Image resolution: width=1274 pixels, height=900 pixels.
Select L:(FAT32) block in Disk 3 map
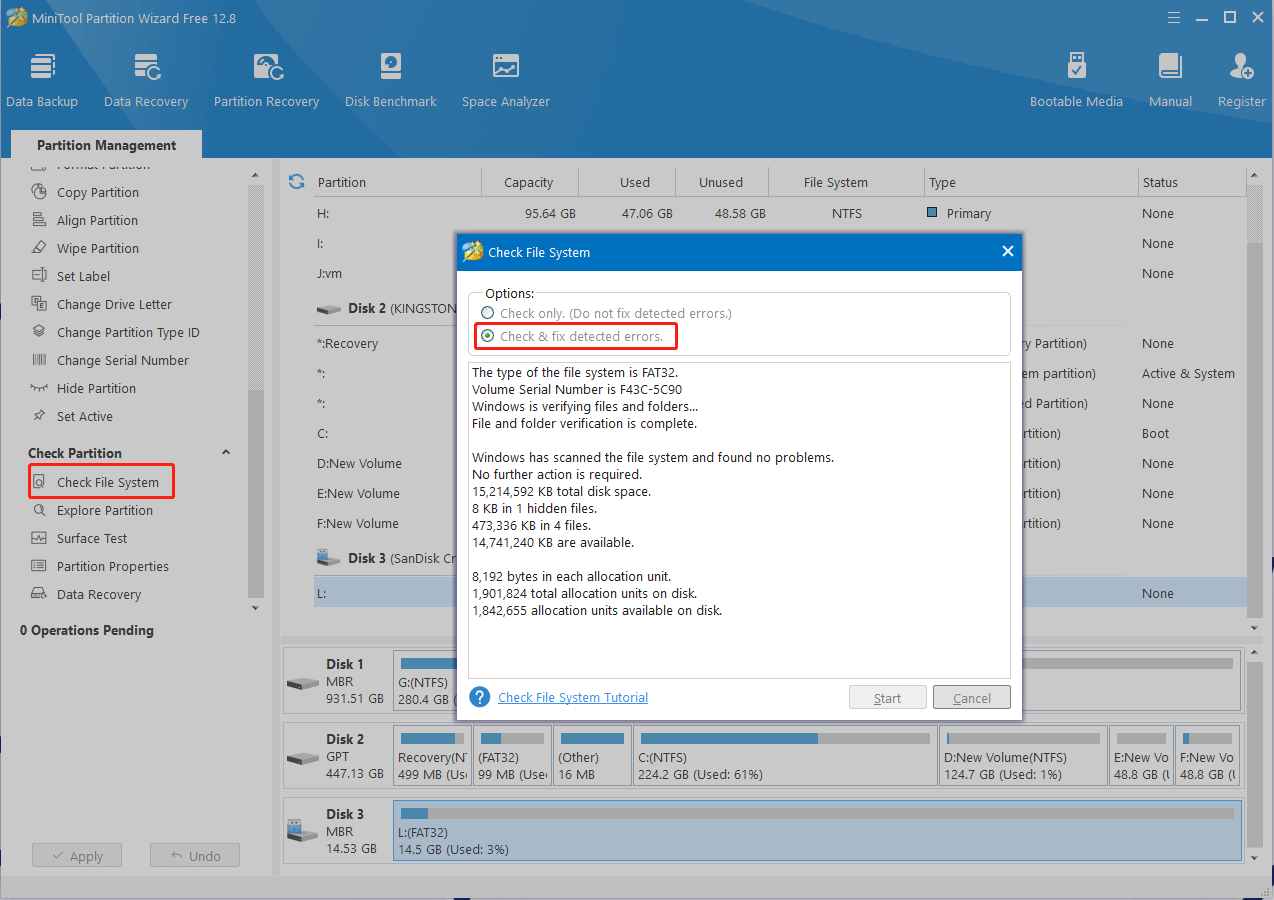click(x=817, y=831)
